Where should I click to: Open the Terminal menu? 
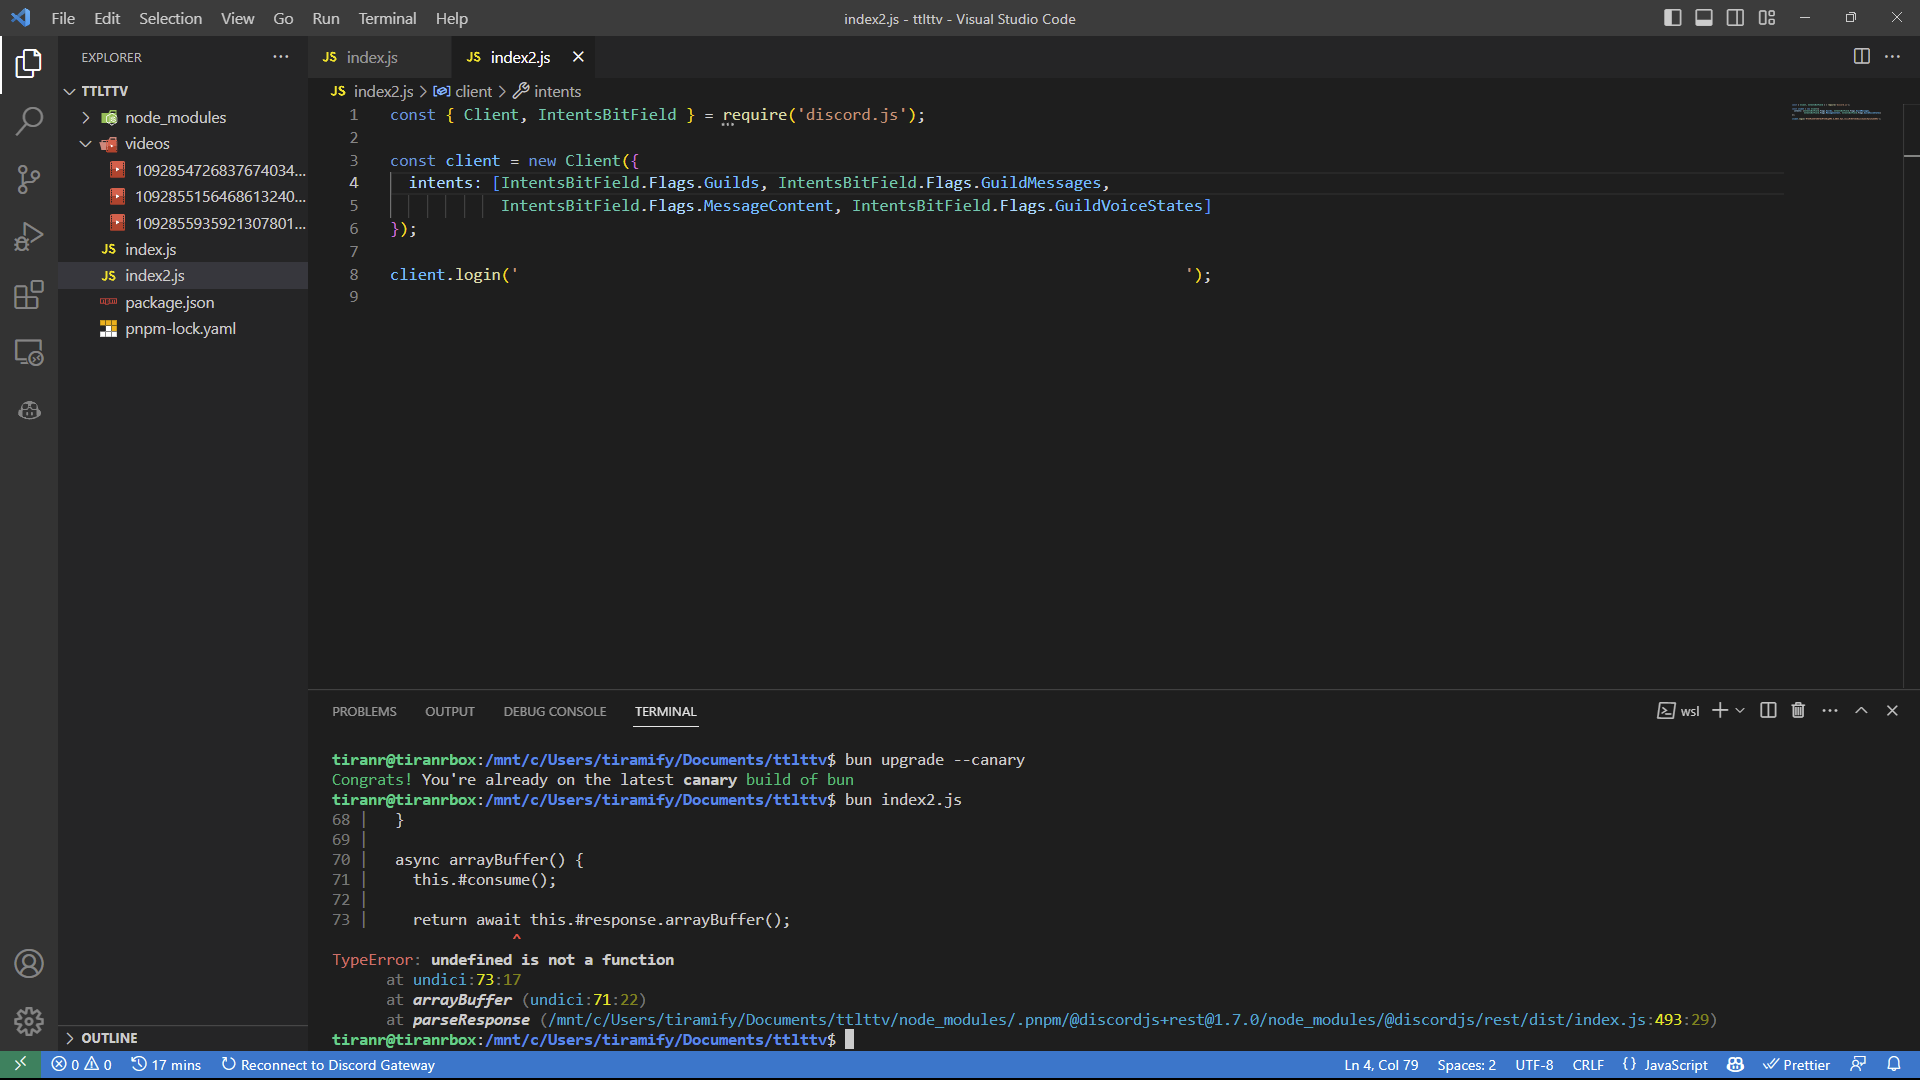(x=386, y=18)
